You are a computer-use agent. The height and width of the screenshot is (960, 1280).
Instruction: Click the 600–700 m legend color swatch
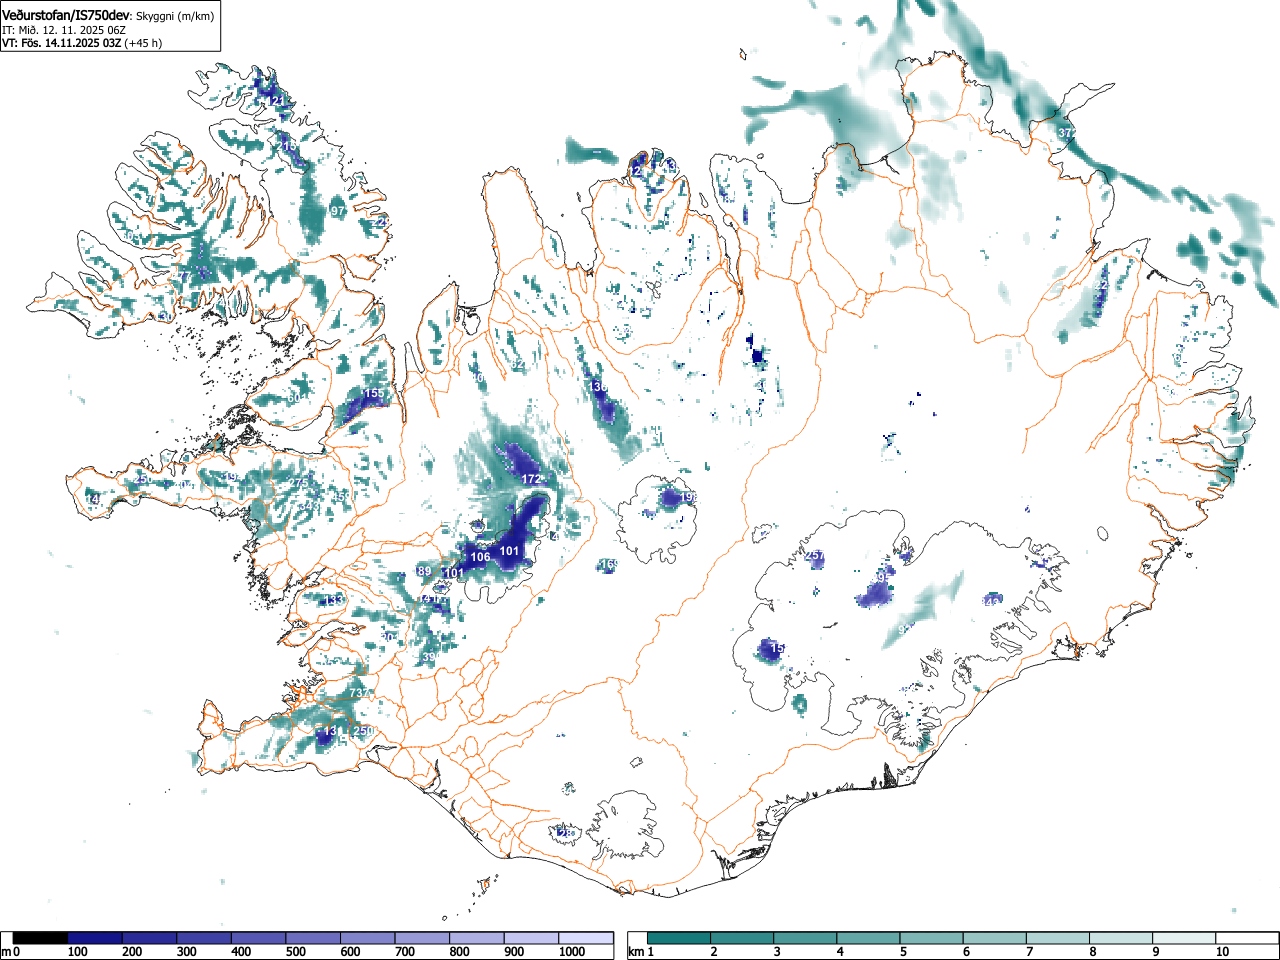pos(368,938)
